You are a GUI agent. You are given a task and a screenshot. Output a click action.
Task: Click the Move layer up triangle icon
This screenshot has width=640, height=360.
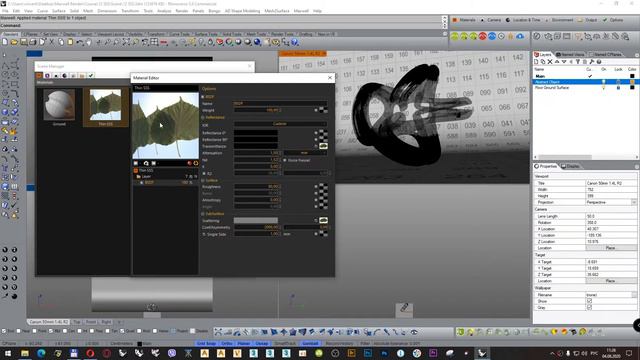coord(557,62)
